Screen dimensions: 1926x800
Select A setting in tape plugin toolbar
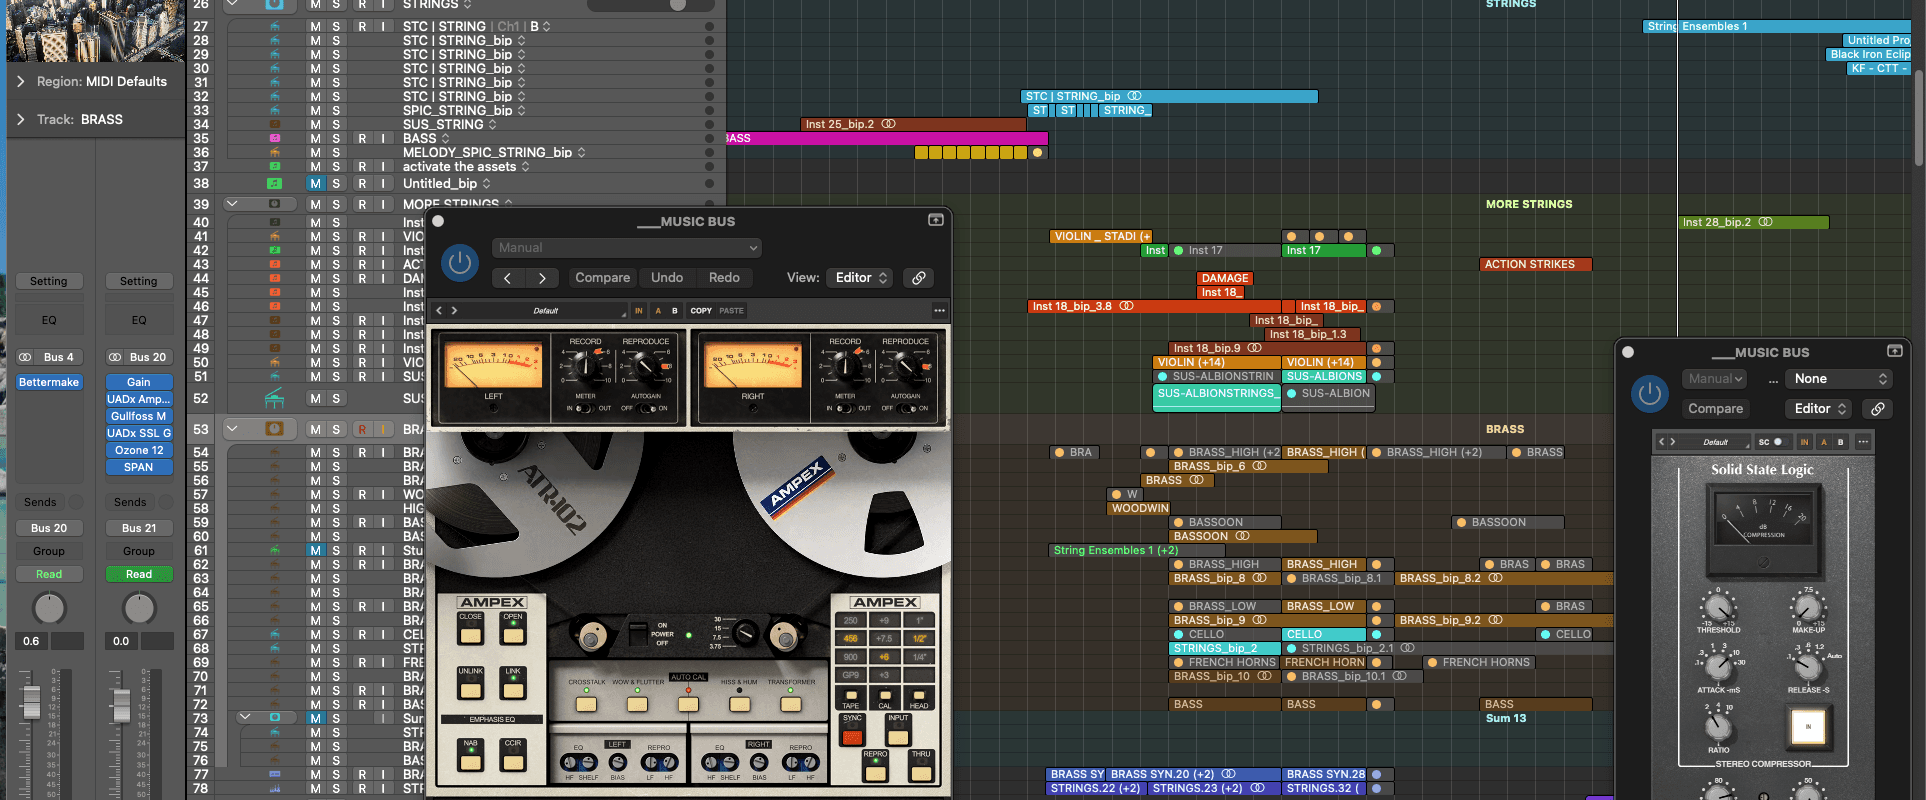658,311
